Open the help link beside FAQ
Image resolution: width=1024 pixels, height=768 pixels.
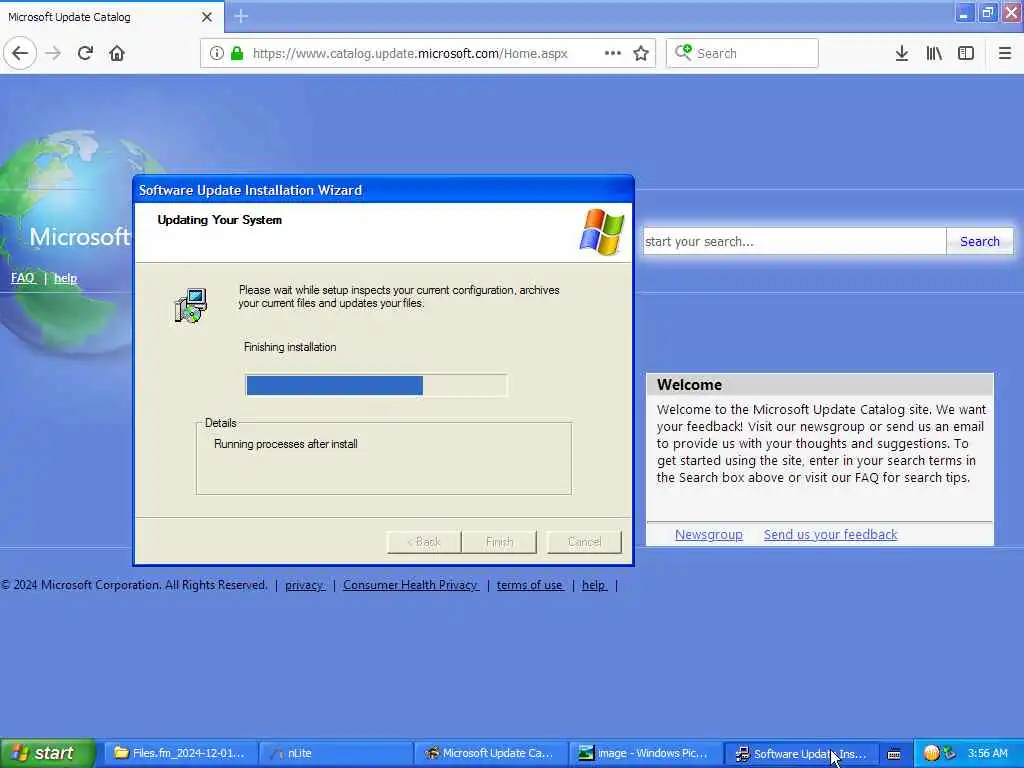coord(65,278)
